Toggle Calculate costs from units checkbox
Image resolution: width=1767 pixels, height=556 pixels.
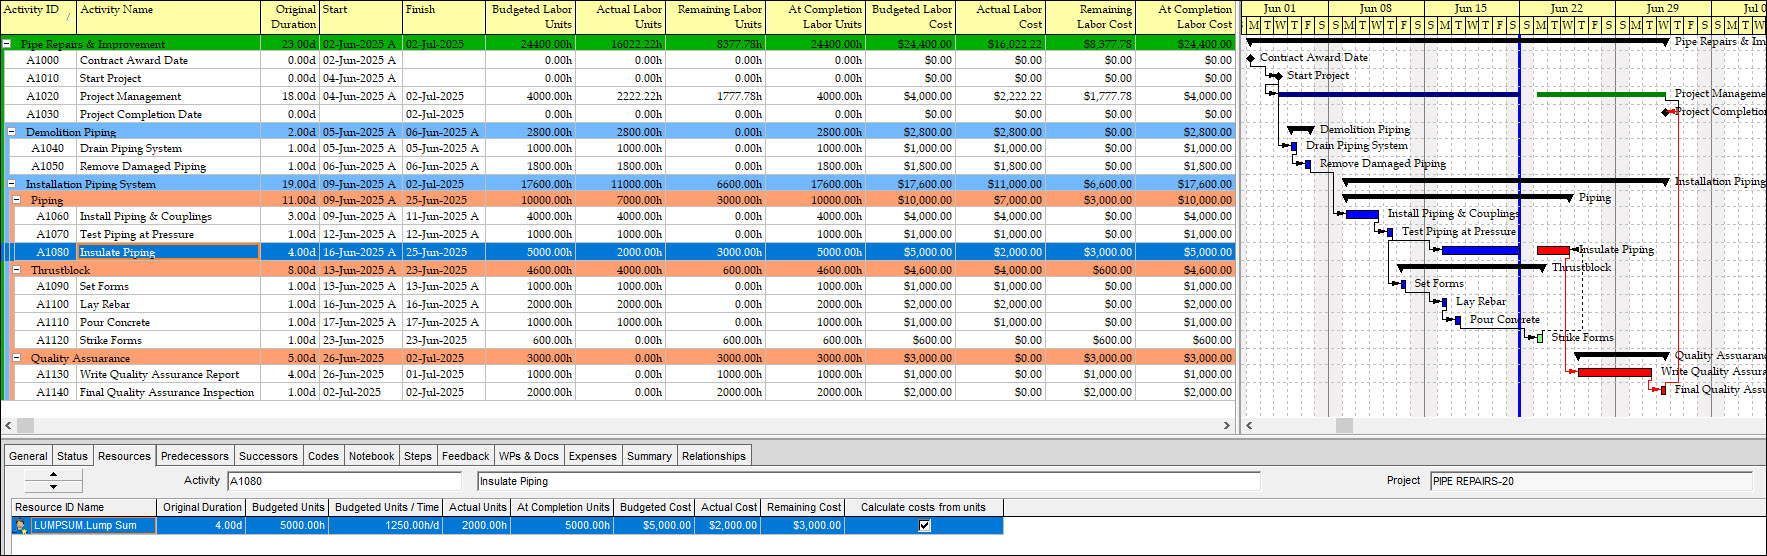(x=924, y=525)
